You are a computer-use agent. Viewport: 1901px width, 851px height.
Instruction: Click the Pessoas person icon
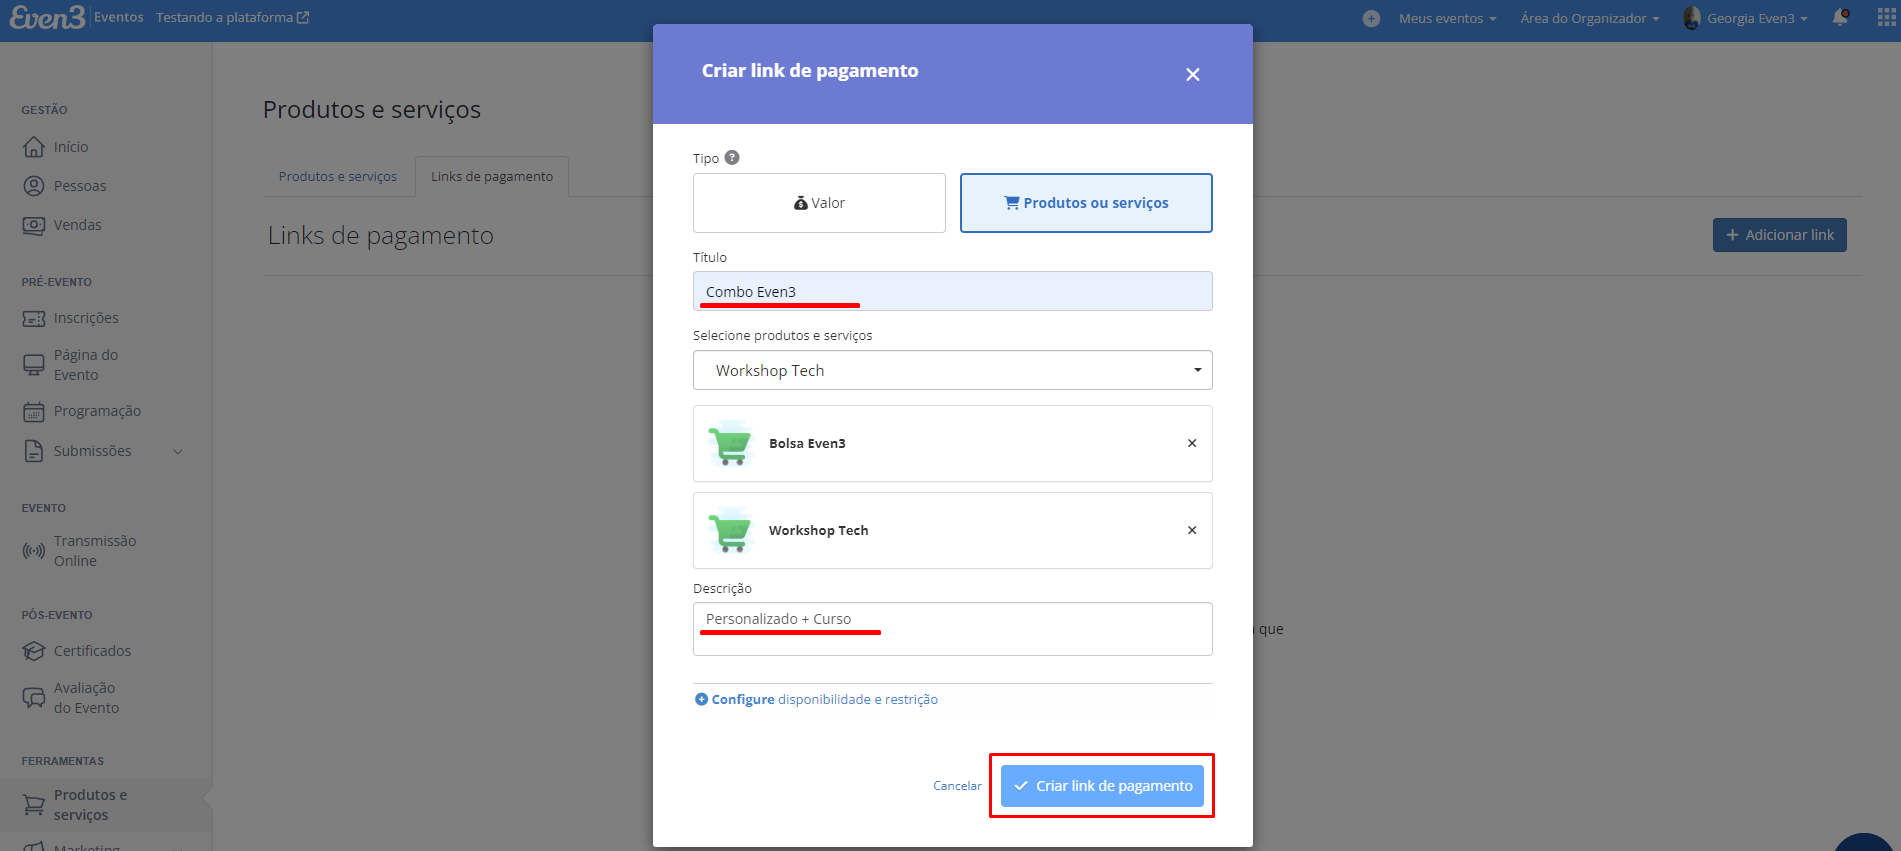pos(33,186)
